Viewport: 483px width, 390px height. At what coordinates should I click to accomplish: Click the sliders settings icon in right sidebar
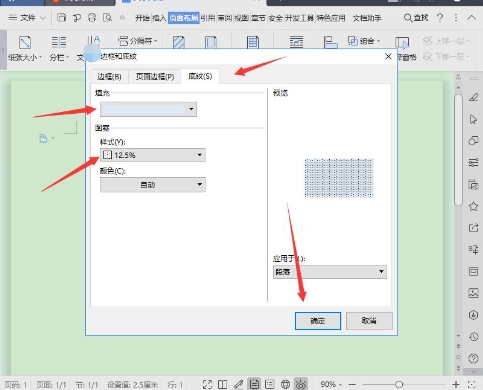point(473,162)
